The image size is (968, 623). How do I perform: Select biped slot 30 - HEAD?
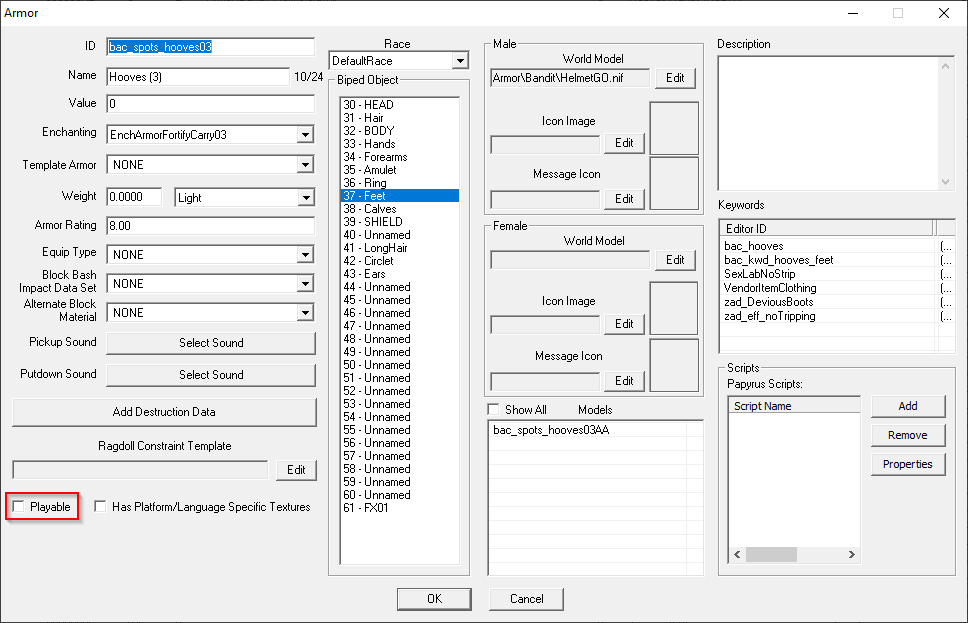pos(400,105)
